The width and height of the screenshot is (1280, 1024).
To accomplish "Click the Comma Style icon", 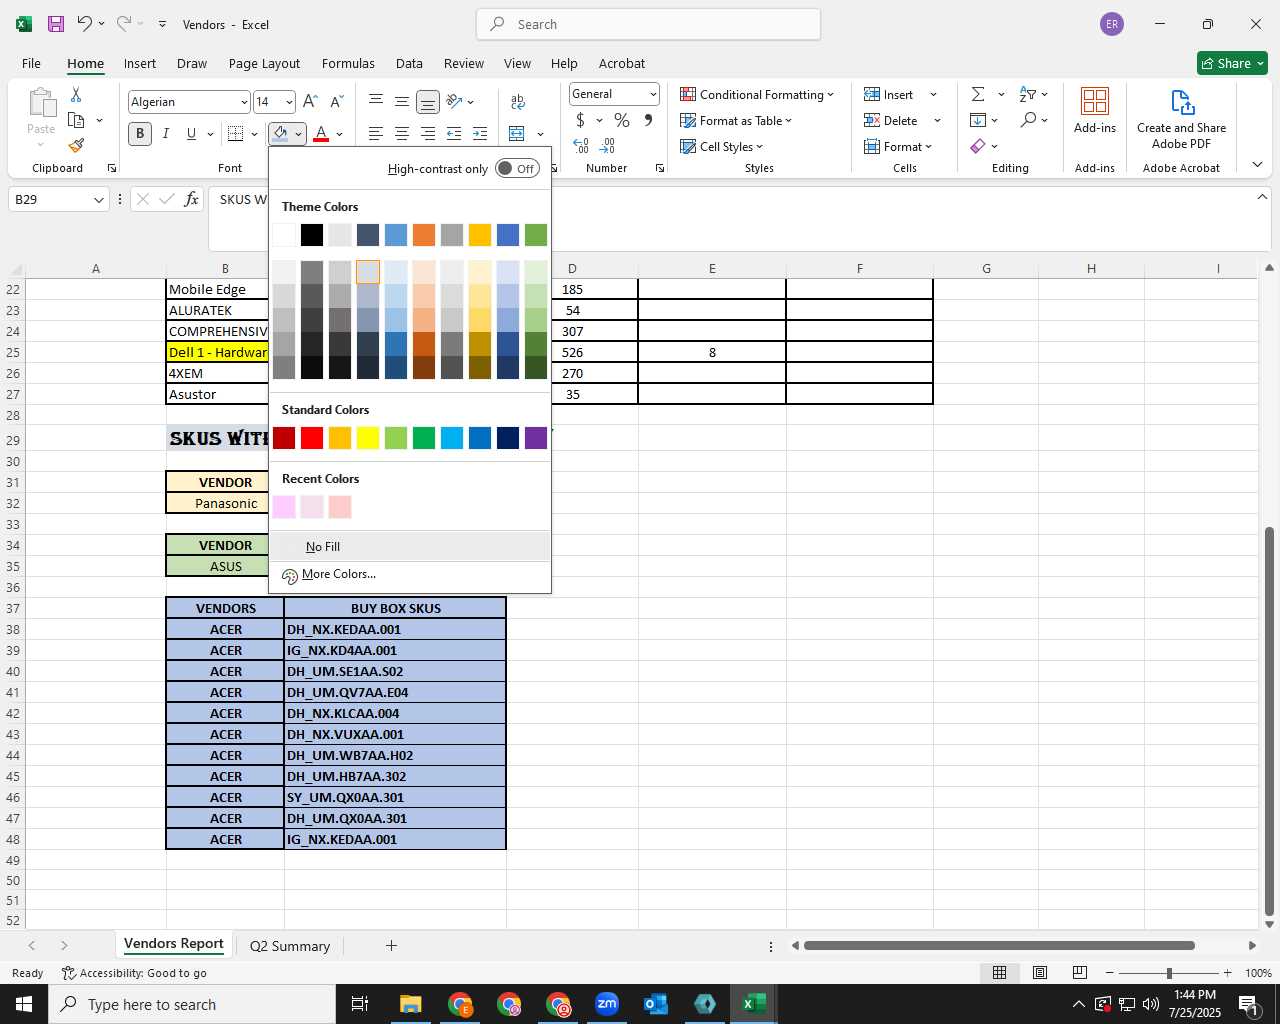I will pyautogui.click(x=648, y=120).
